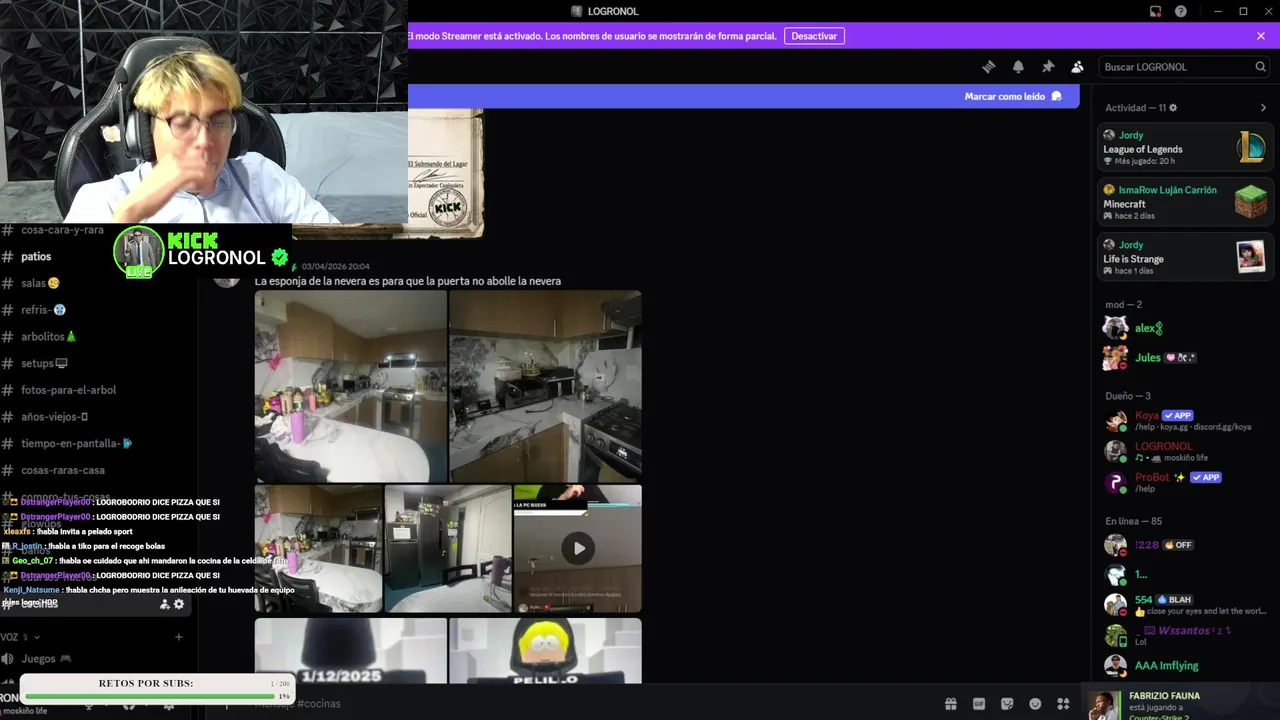The height and width of the screenshot is (720, 1280).
Task: Click the notification bell icon
Action: pos(1018,67)
